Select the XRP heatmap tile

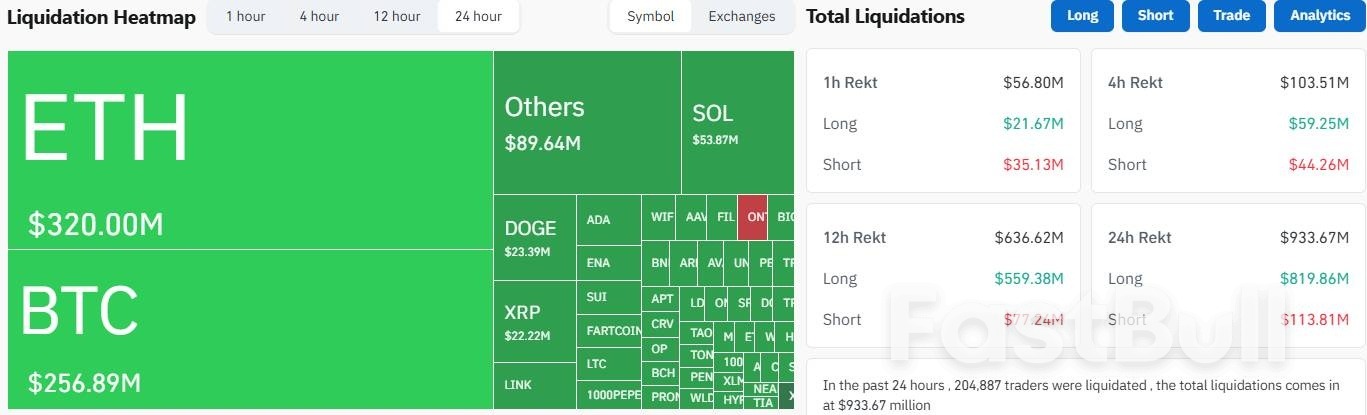pyautogui.click(x=535, y=322)
